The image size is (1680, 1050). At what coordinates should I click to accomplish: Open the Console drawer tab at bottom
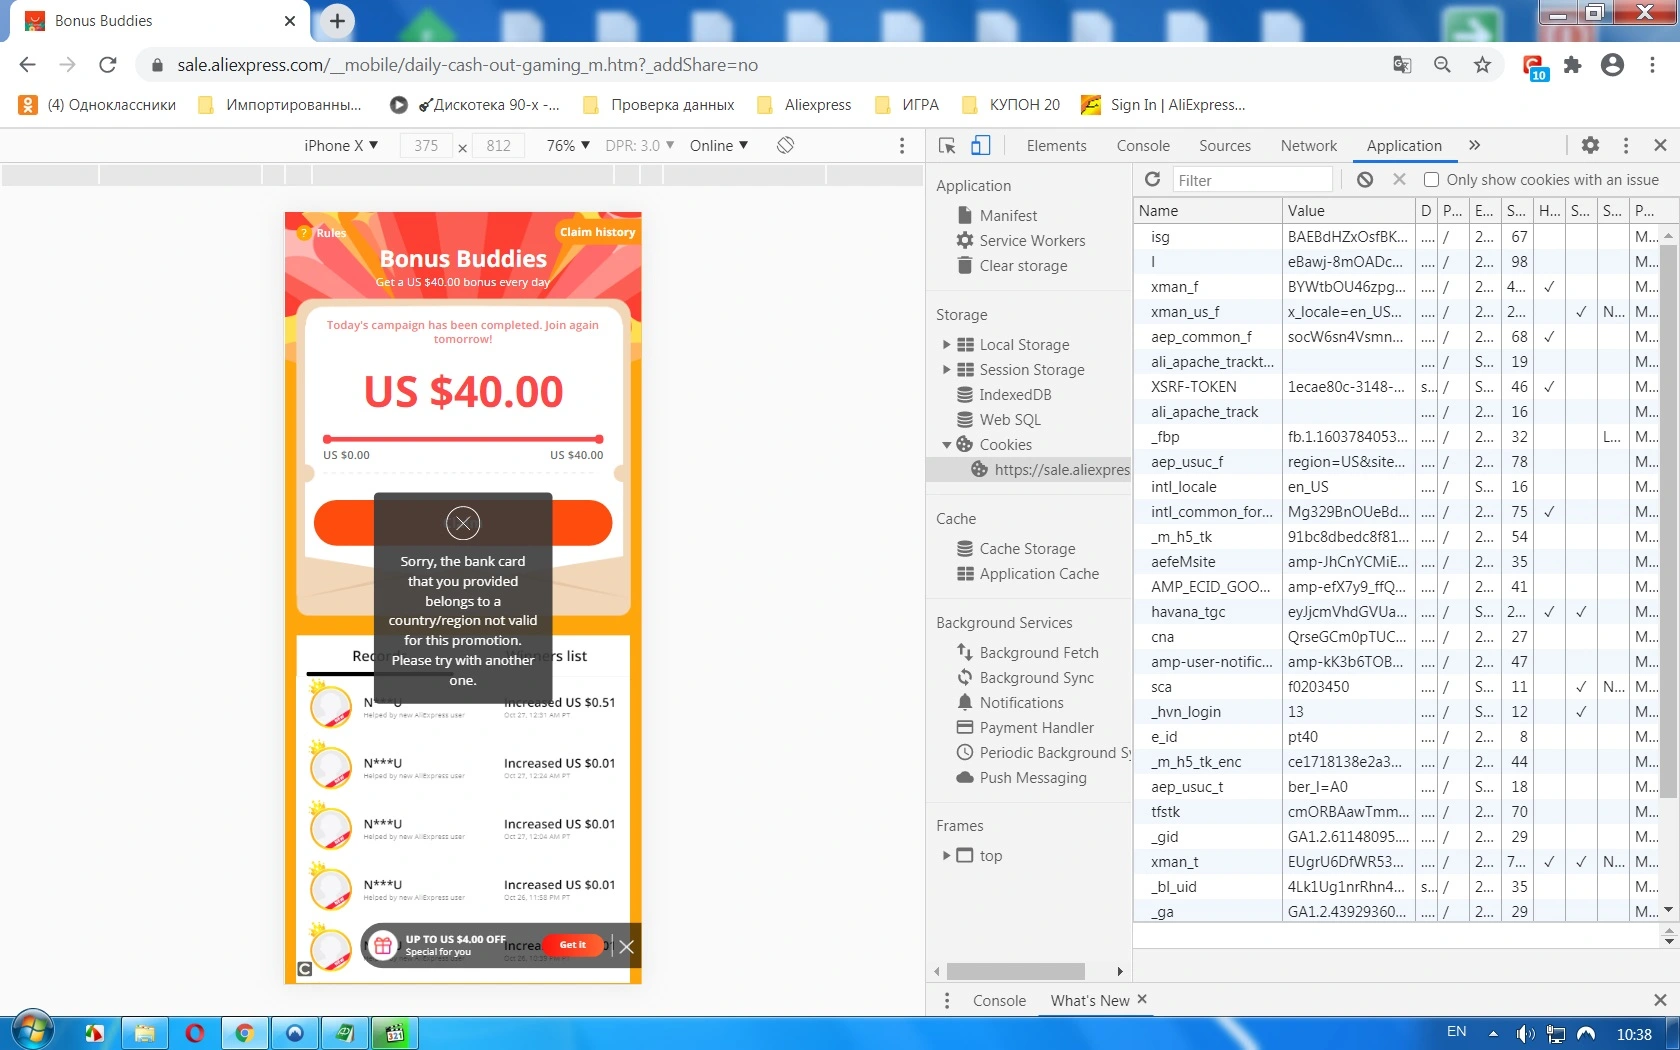[999, 1000]
